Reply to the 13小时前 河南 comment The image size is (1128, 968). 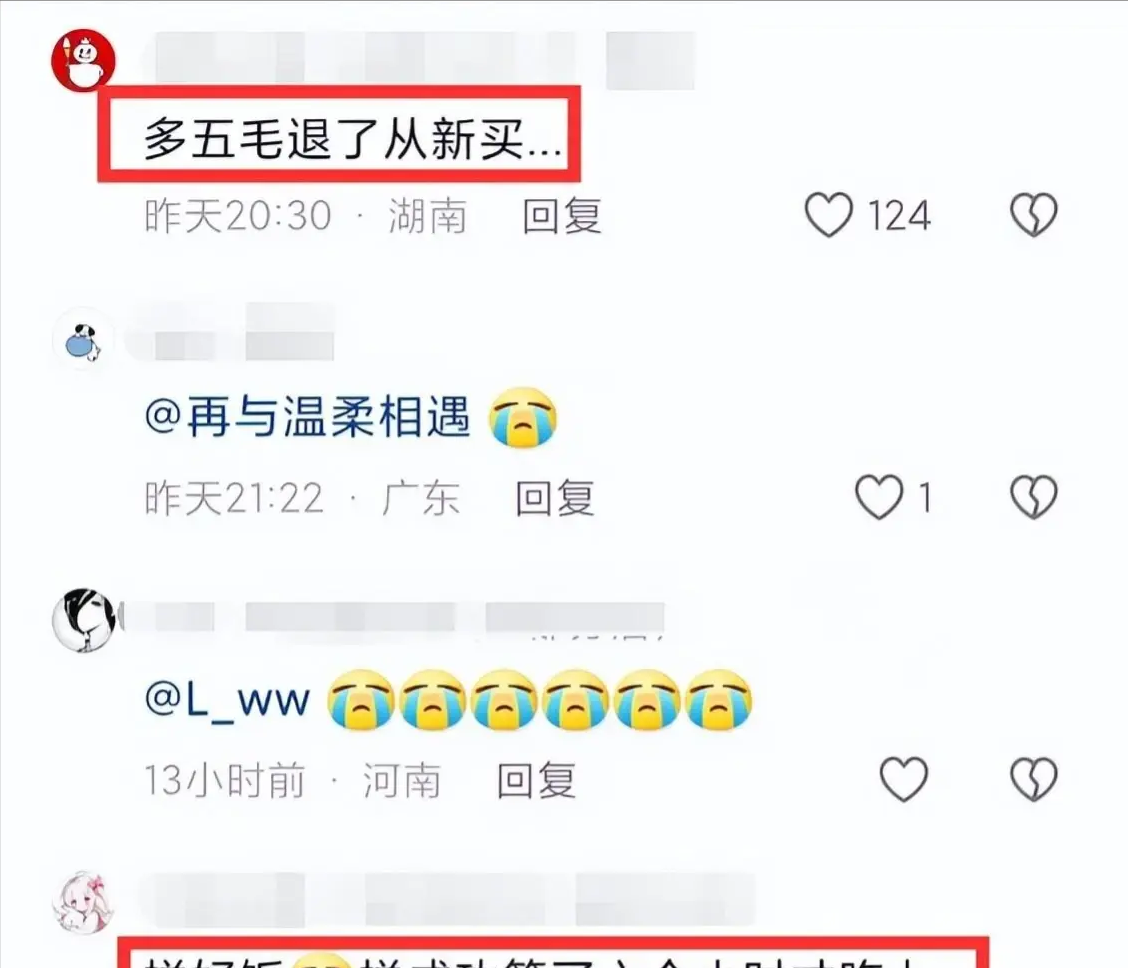[537, 780]
